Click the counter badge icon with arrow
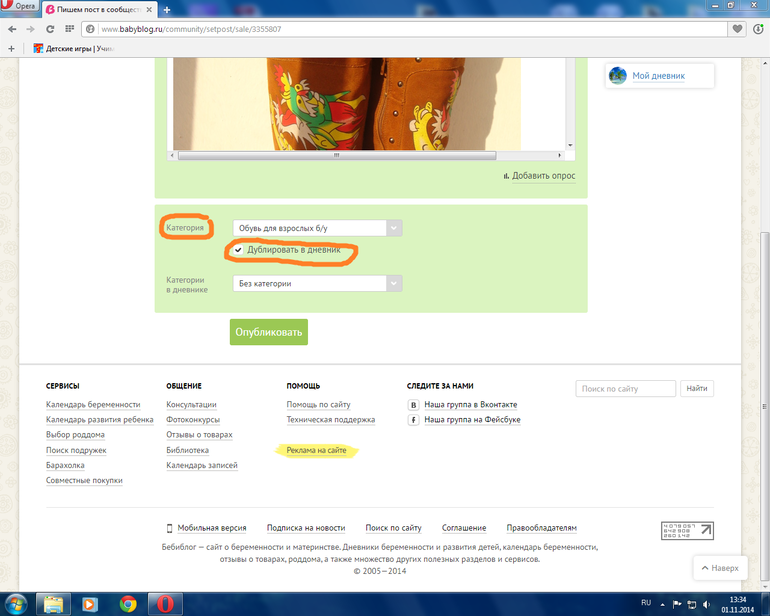 pos(687,531)
